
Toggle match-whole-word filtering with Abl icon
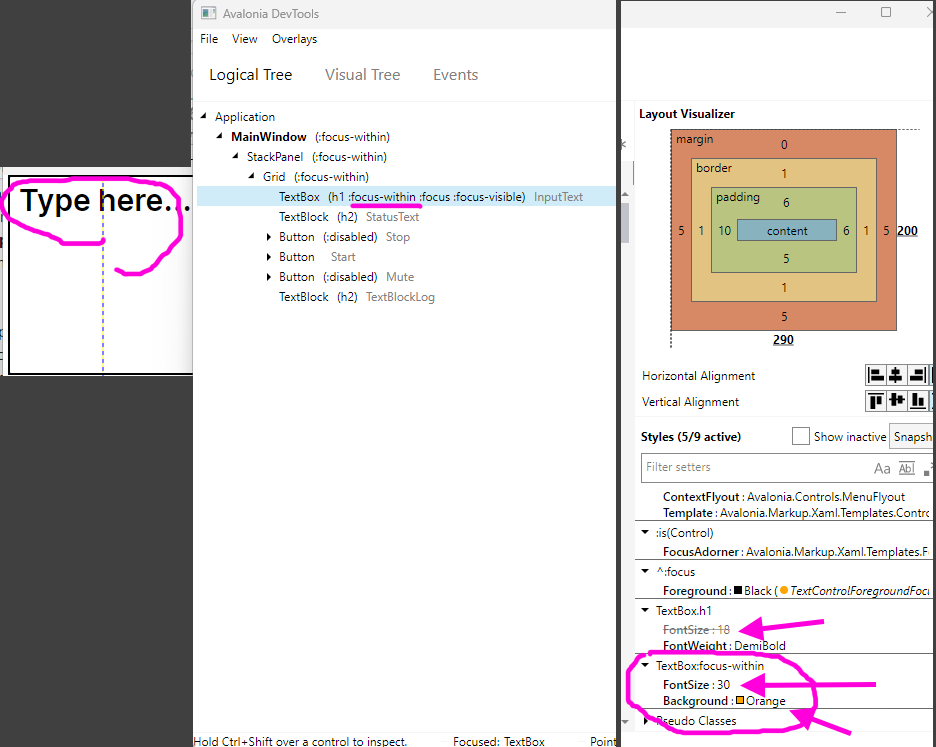(x=906, y=468)
